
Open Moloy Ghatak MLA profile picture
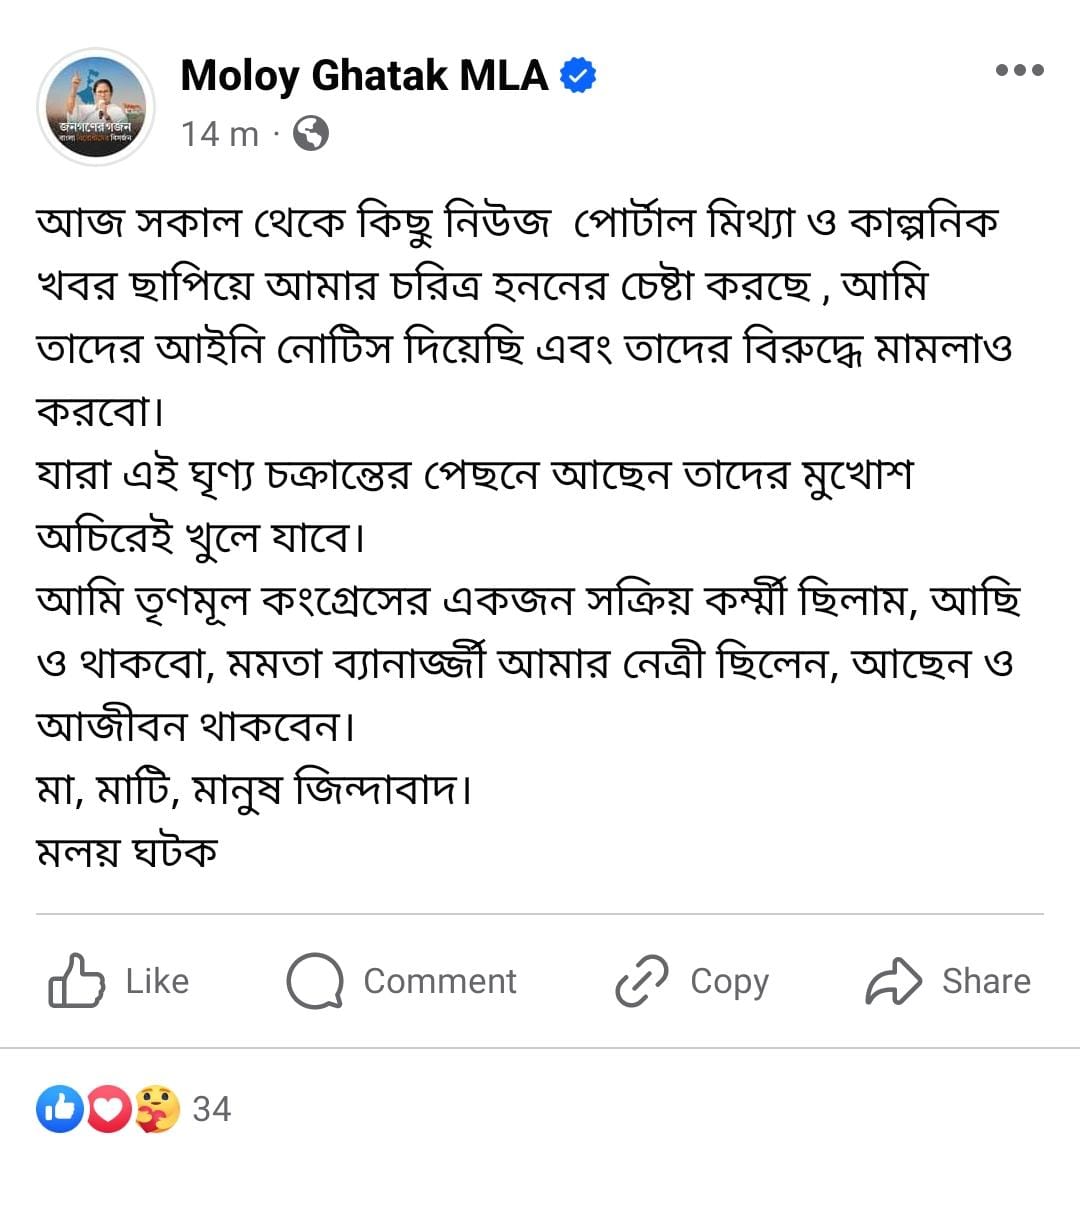(96, 107)
